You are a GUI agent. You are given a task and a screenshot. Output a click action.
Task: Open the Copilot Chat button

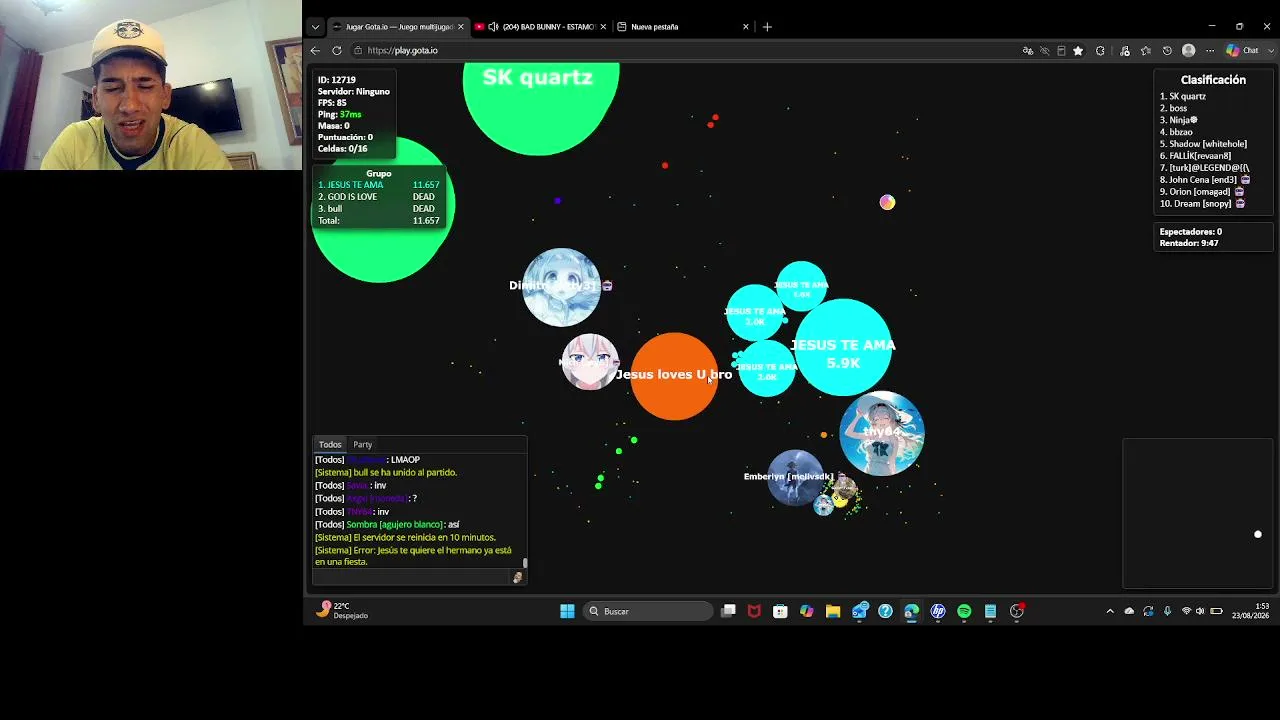click(x=1243, y=50)
